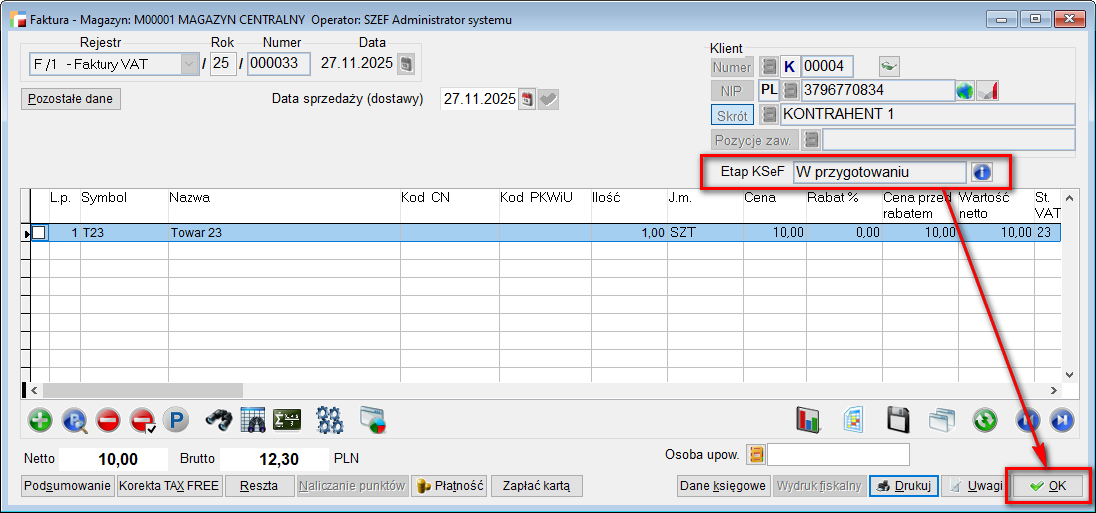Click the floppy disk save icon
This screenshot has height=513, width=1096.
(898, 419)
